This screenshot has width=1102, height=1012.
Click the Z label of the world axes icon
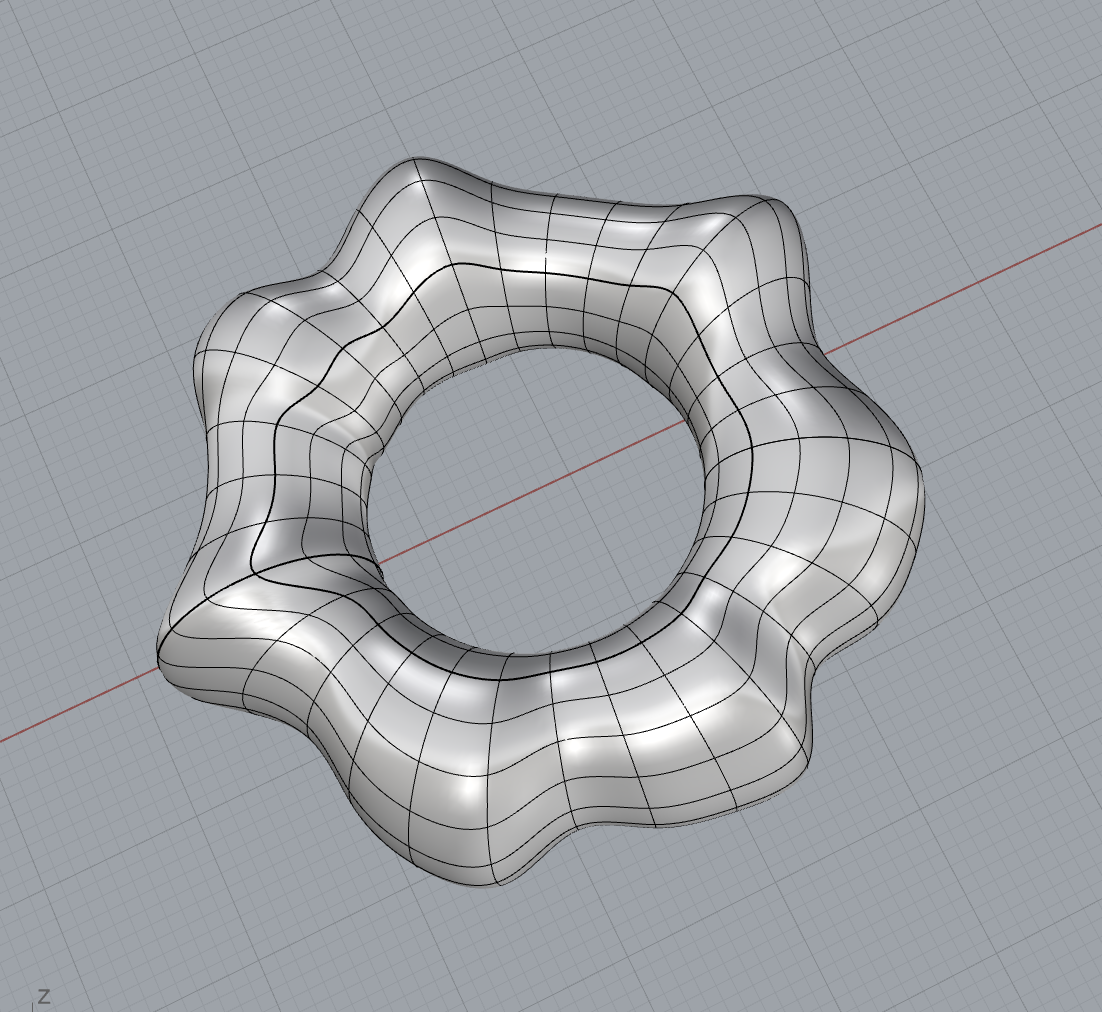[x=44, y=996]
